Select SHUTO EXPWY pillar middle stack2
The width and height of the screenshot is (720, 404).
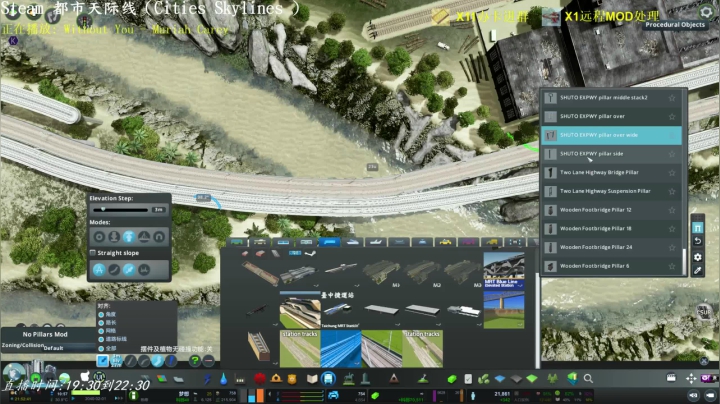(x=611, y=98)
